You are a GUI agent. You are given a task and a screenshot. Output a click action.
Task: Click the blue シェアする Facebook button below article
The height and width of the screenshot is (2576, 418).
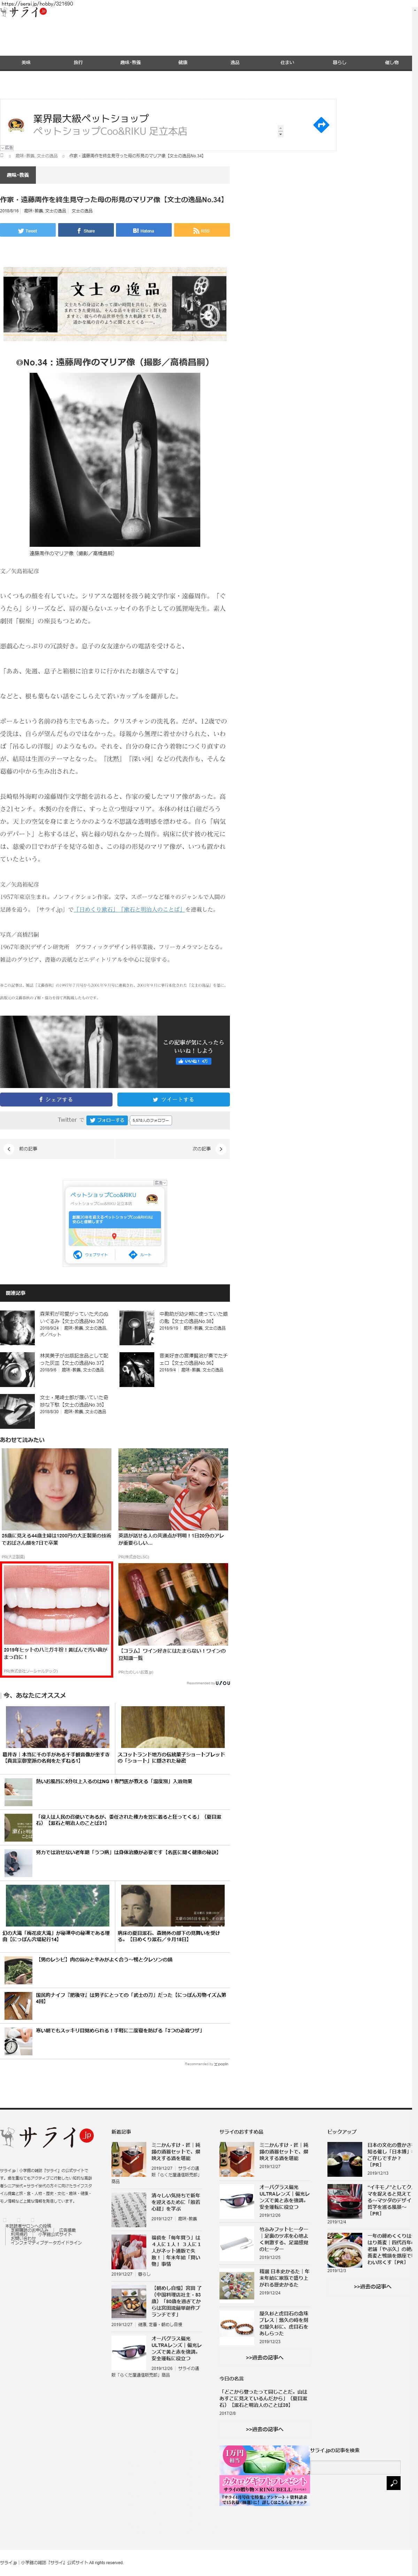(x=56, y=1099)
